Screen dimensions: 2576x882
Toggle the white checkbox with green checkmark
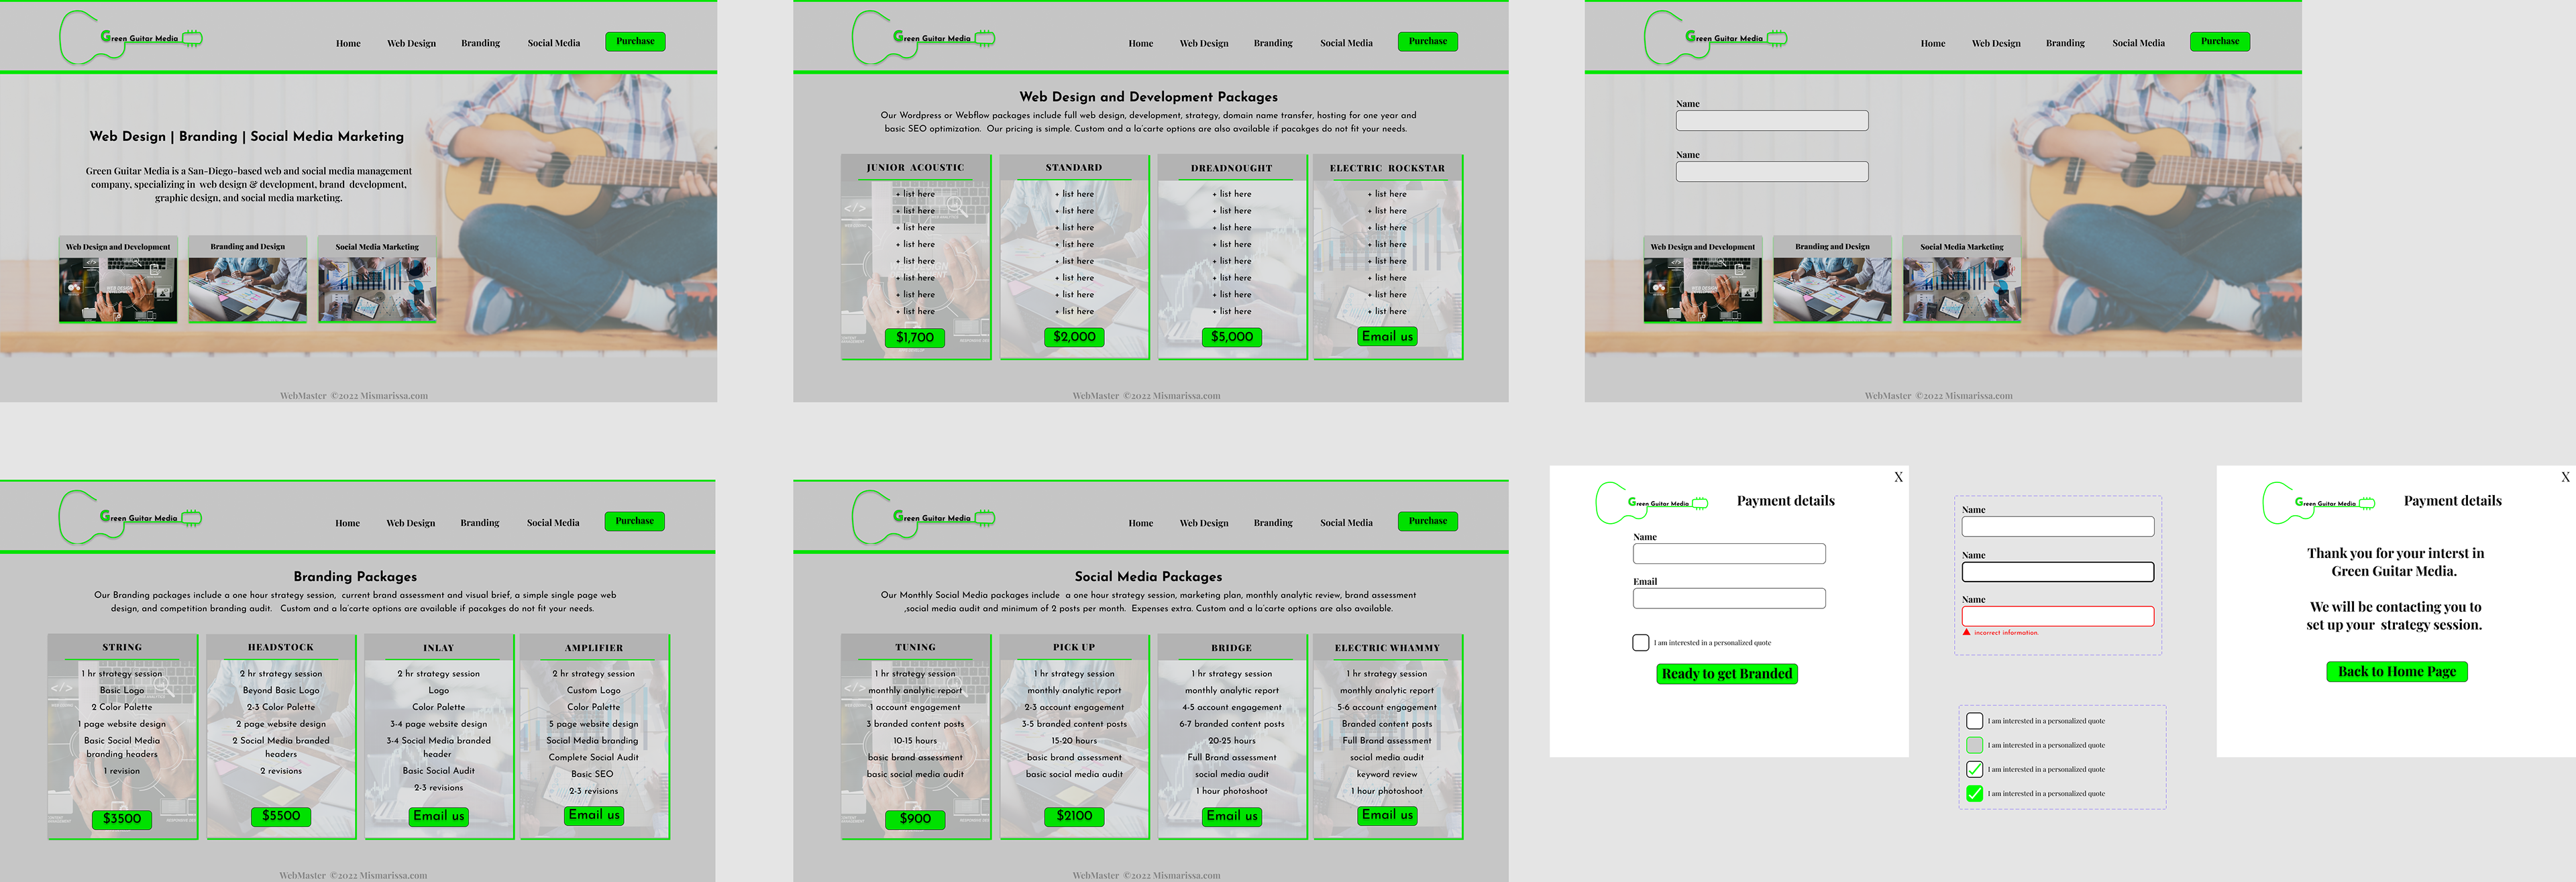(1974, 769)
